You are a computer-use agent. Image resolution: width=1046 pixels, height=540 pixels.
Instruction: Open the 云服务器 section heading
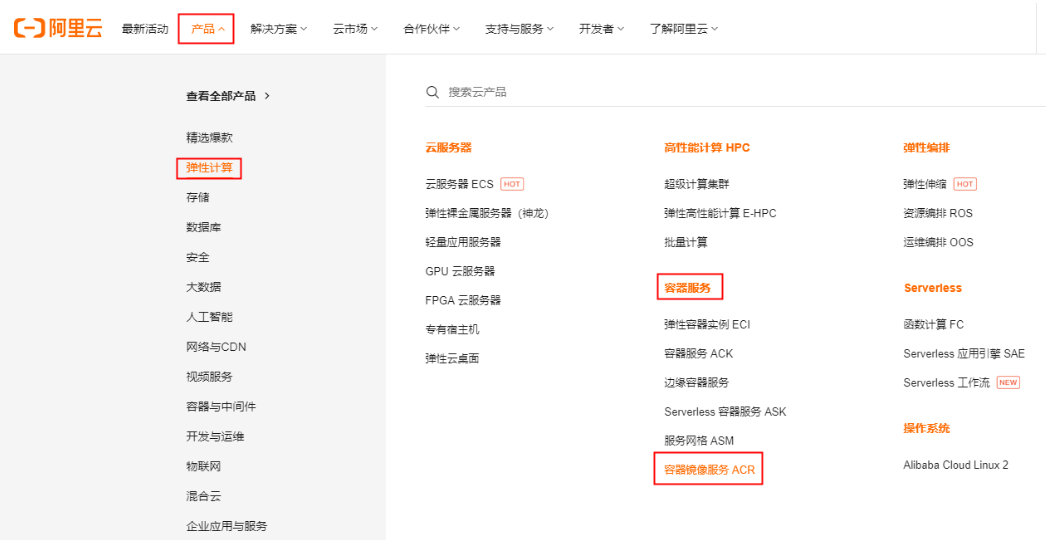click(x=448, y=148)
